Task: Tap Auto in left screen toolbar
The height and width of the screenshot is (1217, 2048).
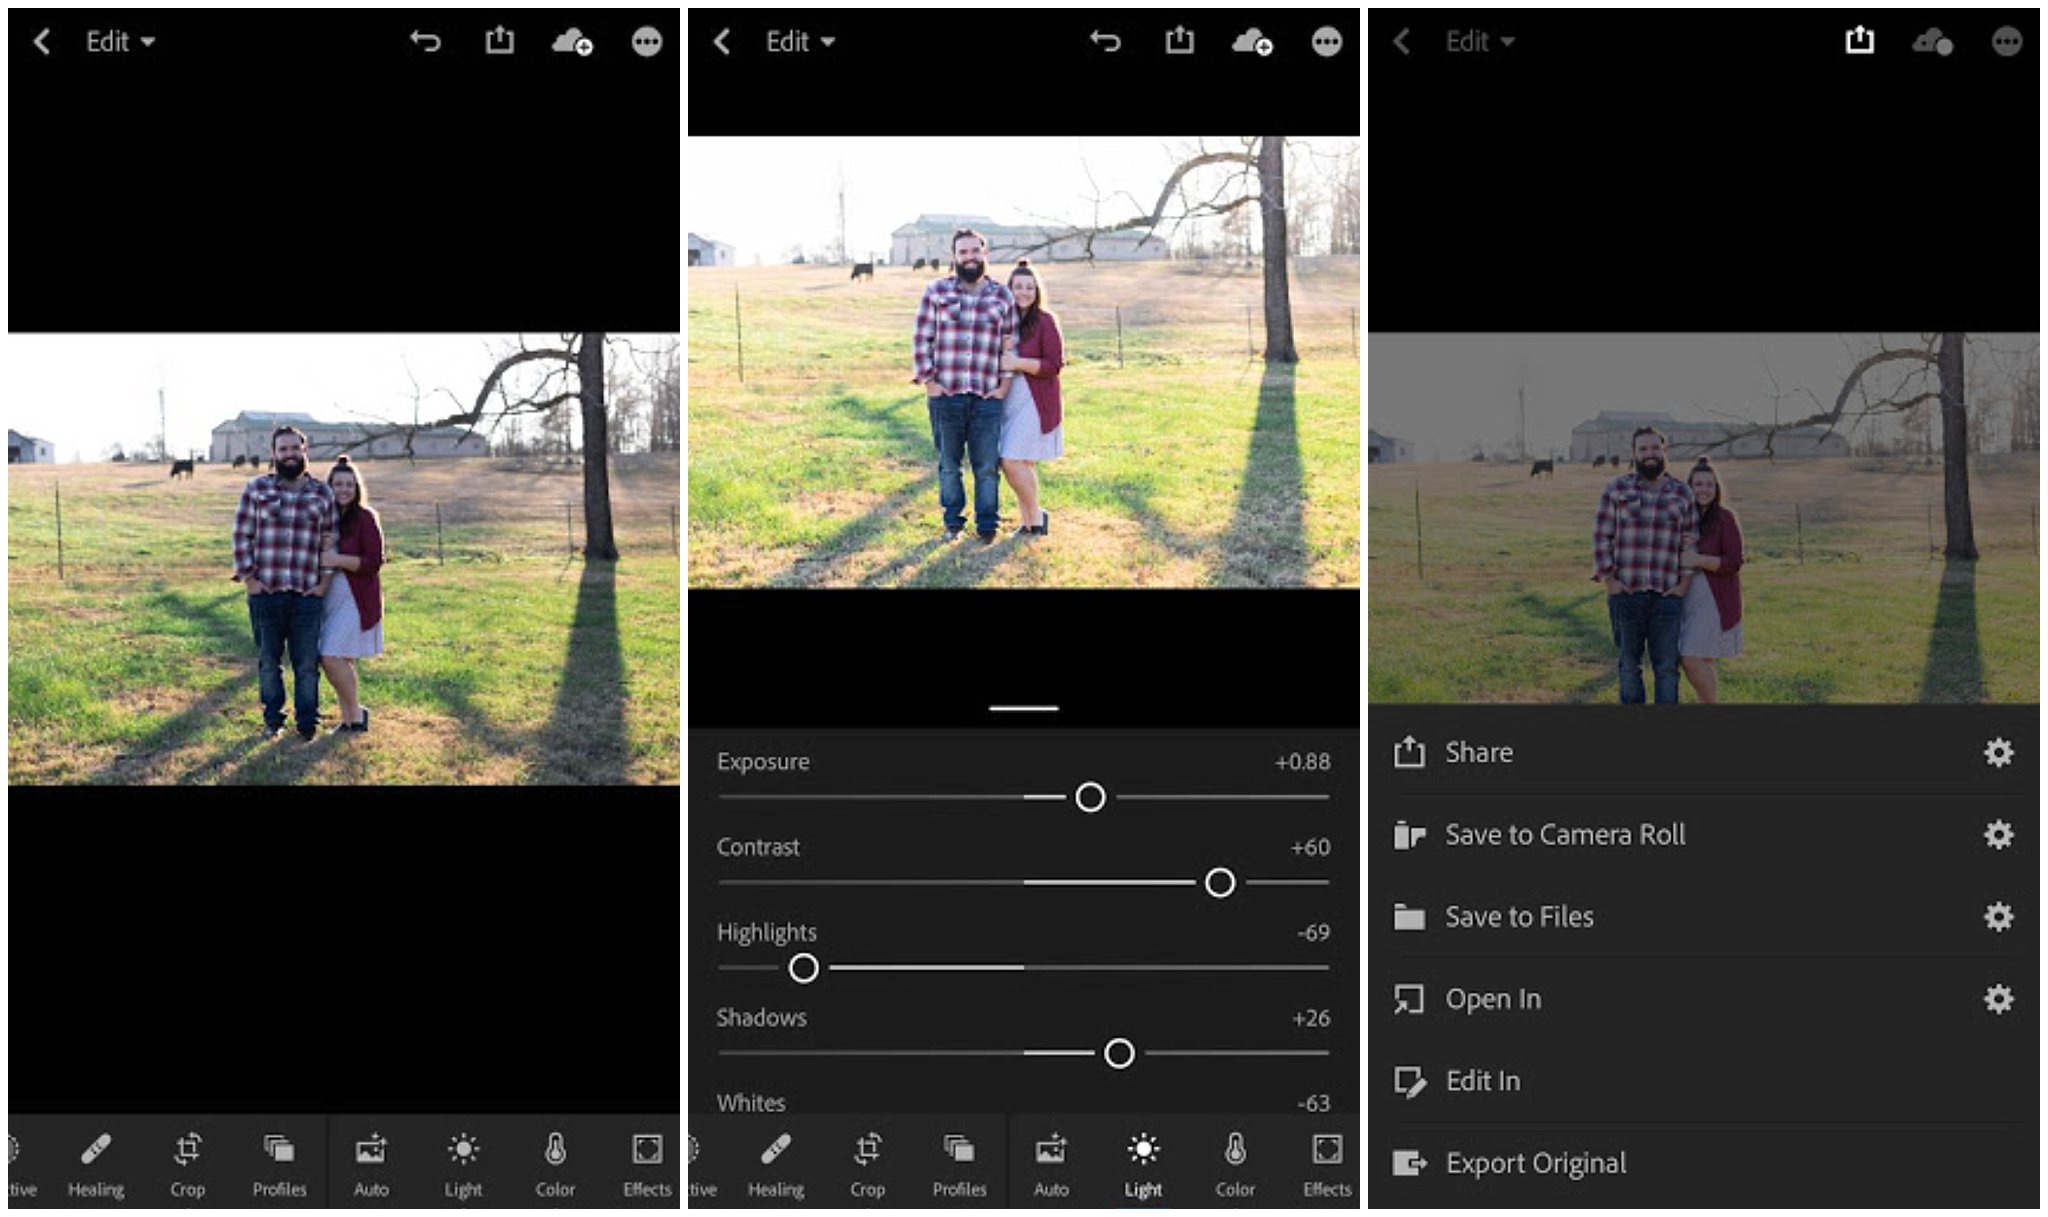Action: coord(371,1165)
